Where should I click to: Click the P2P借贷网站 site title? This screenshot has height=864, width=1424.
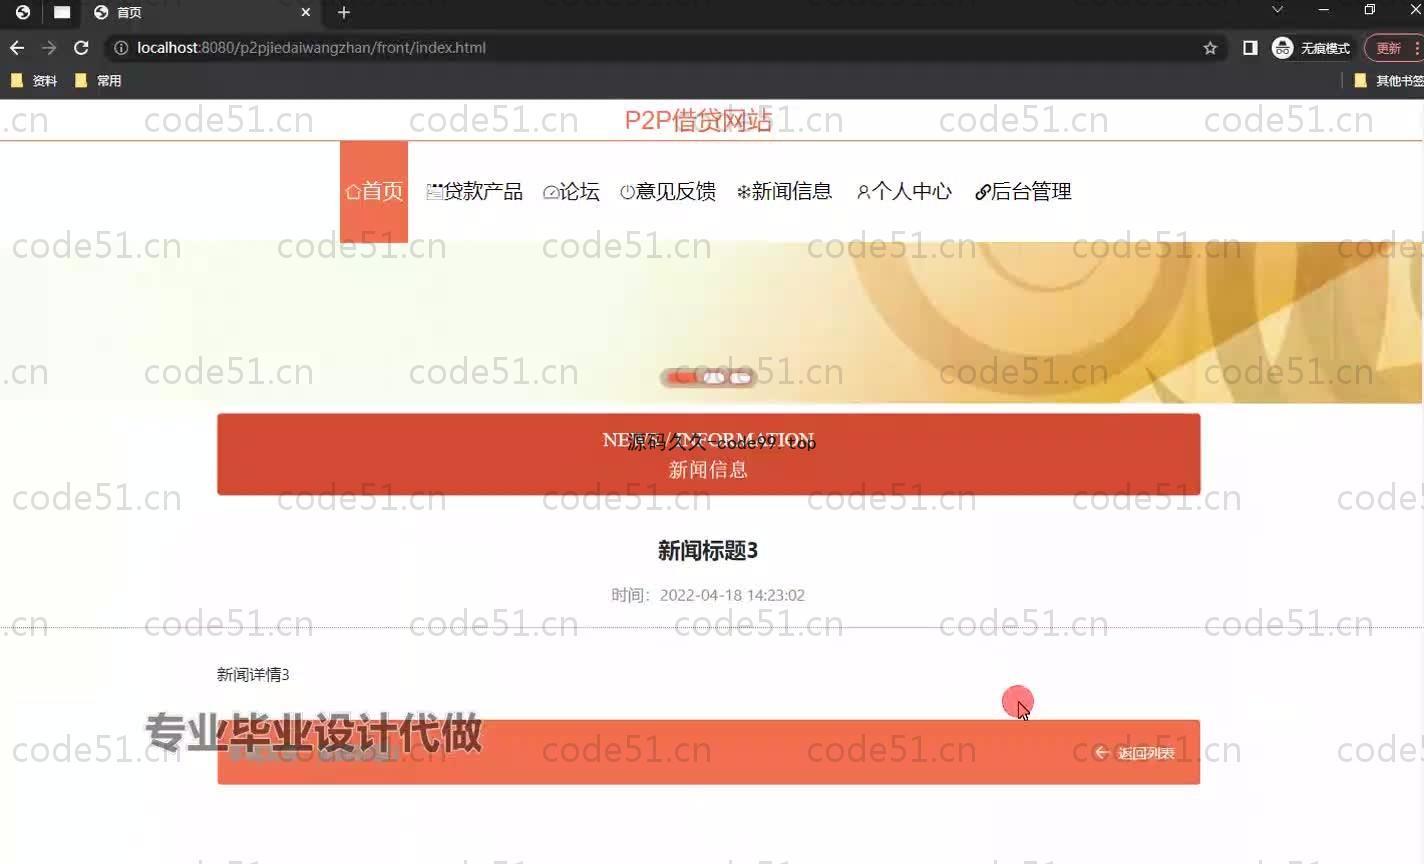(x=698, y=120)
